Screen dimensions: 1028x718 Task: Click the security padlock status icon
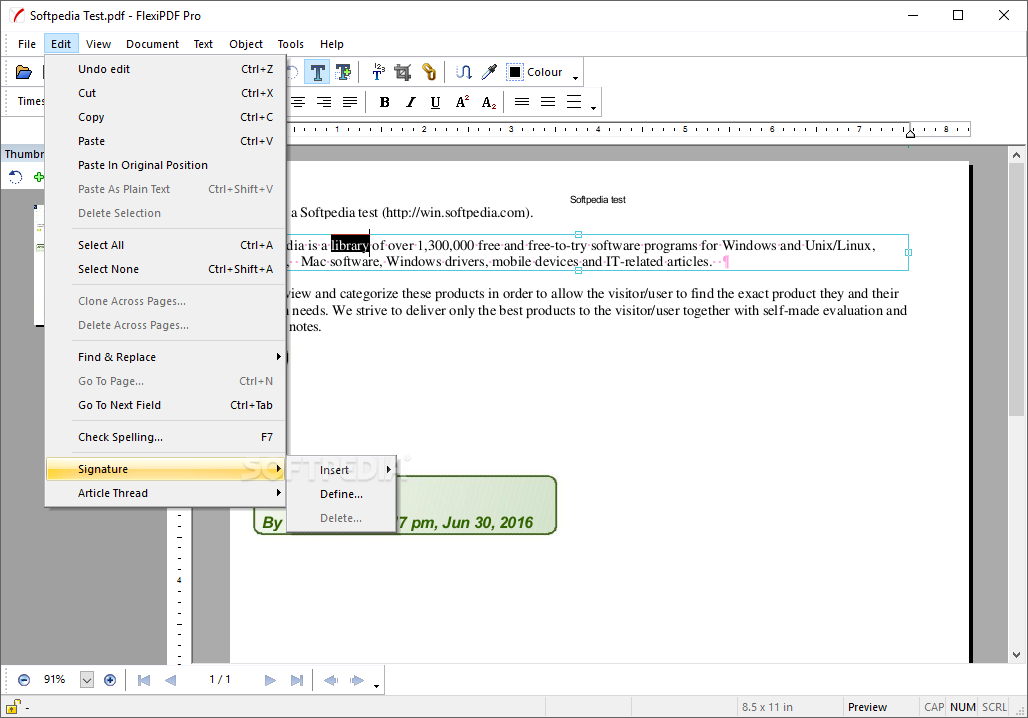[12, 707]
